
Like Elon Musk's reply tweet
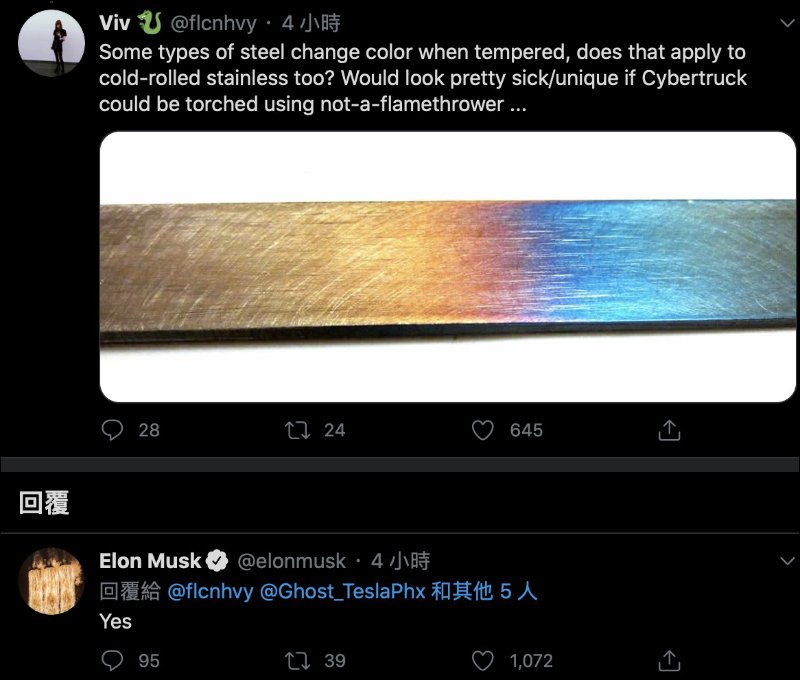tap(483, 661)
